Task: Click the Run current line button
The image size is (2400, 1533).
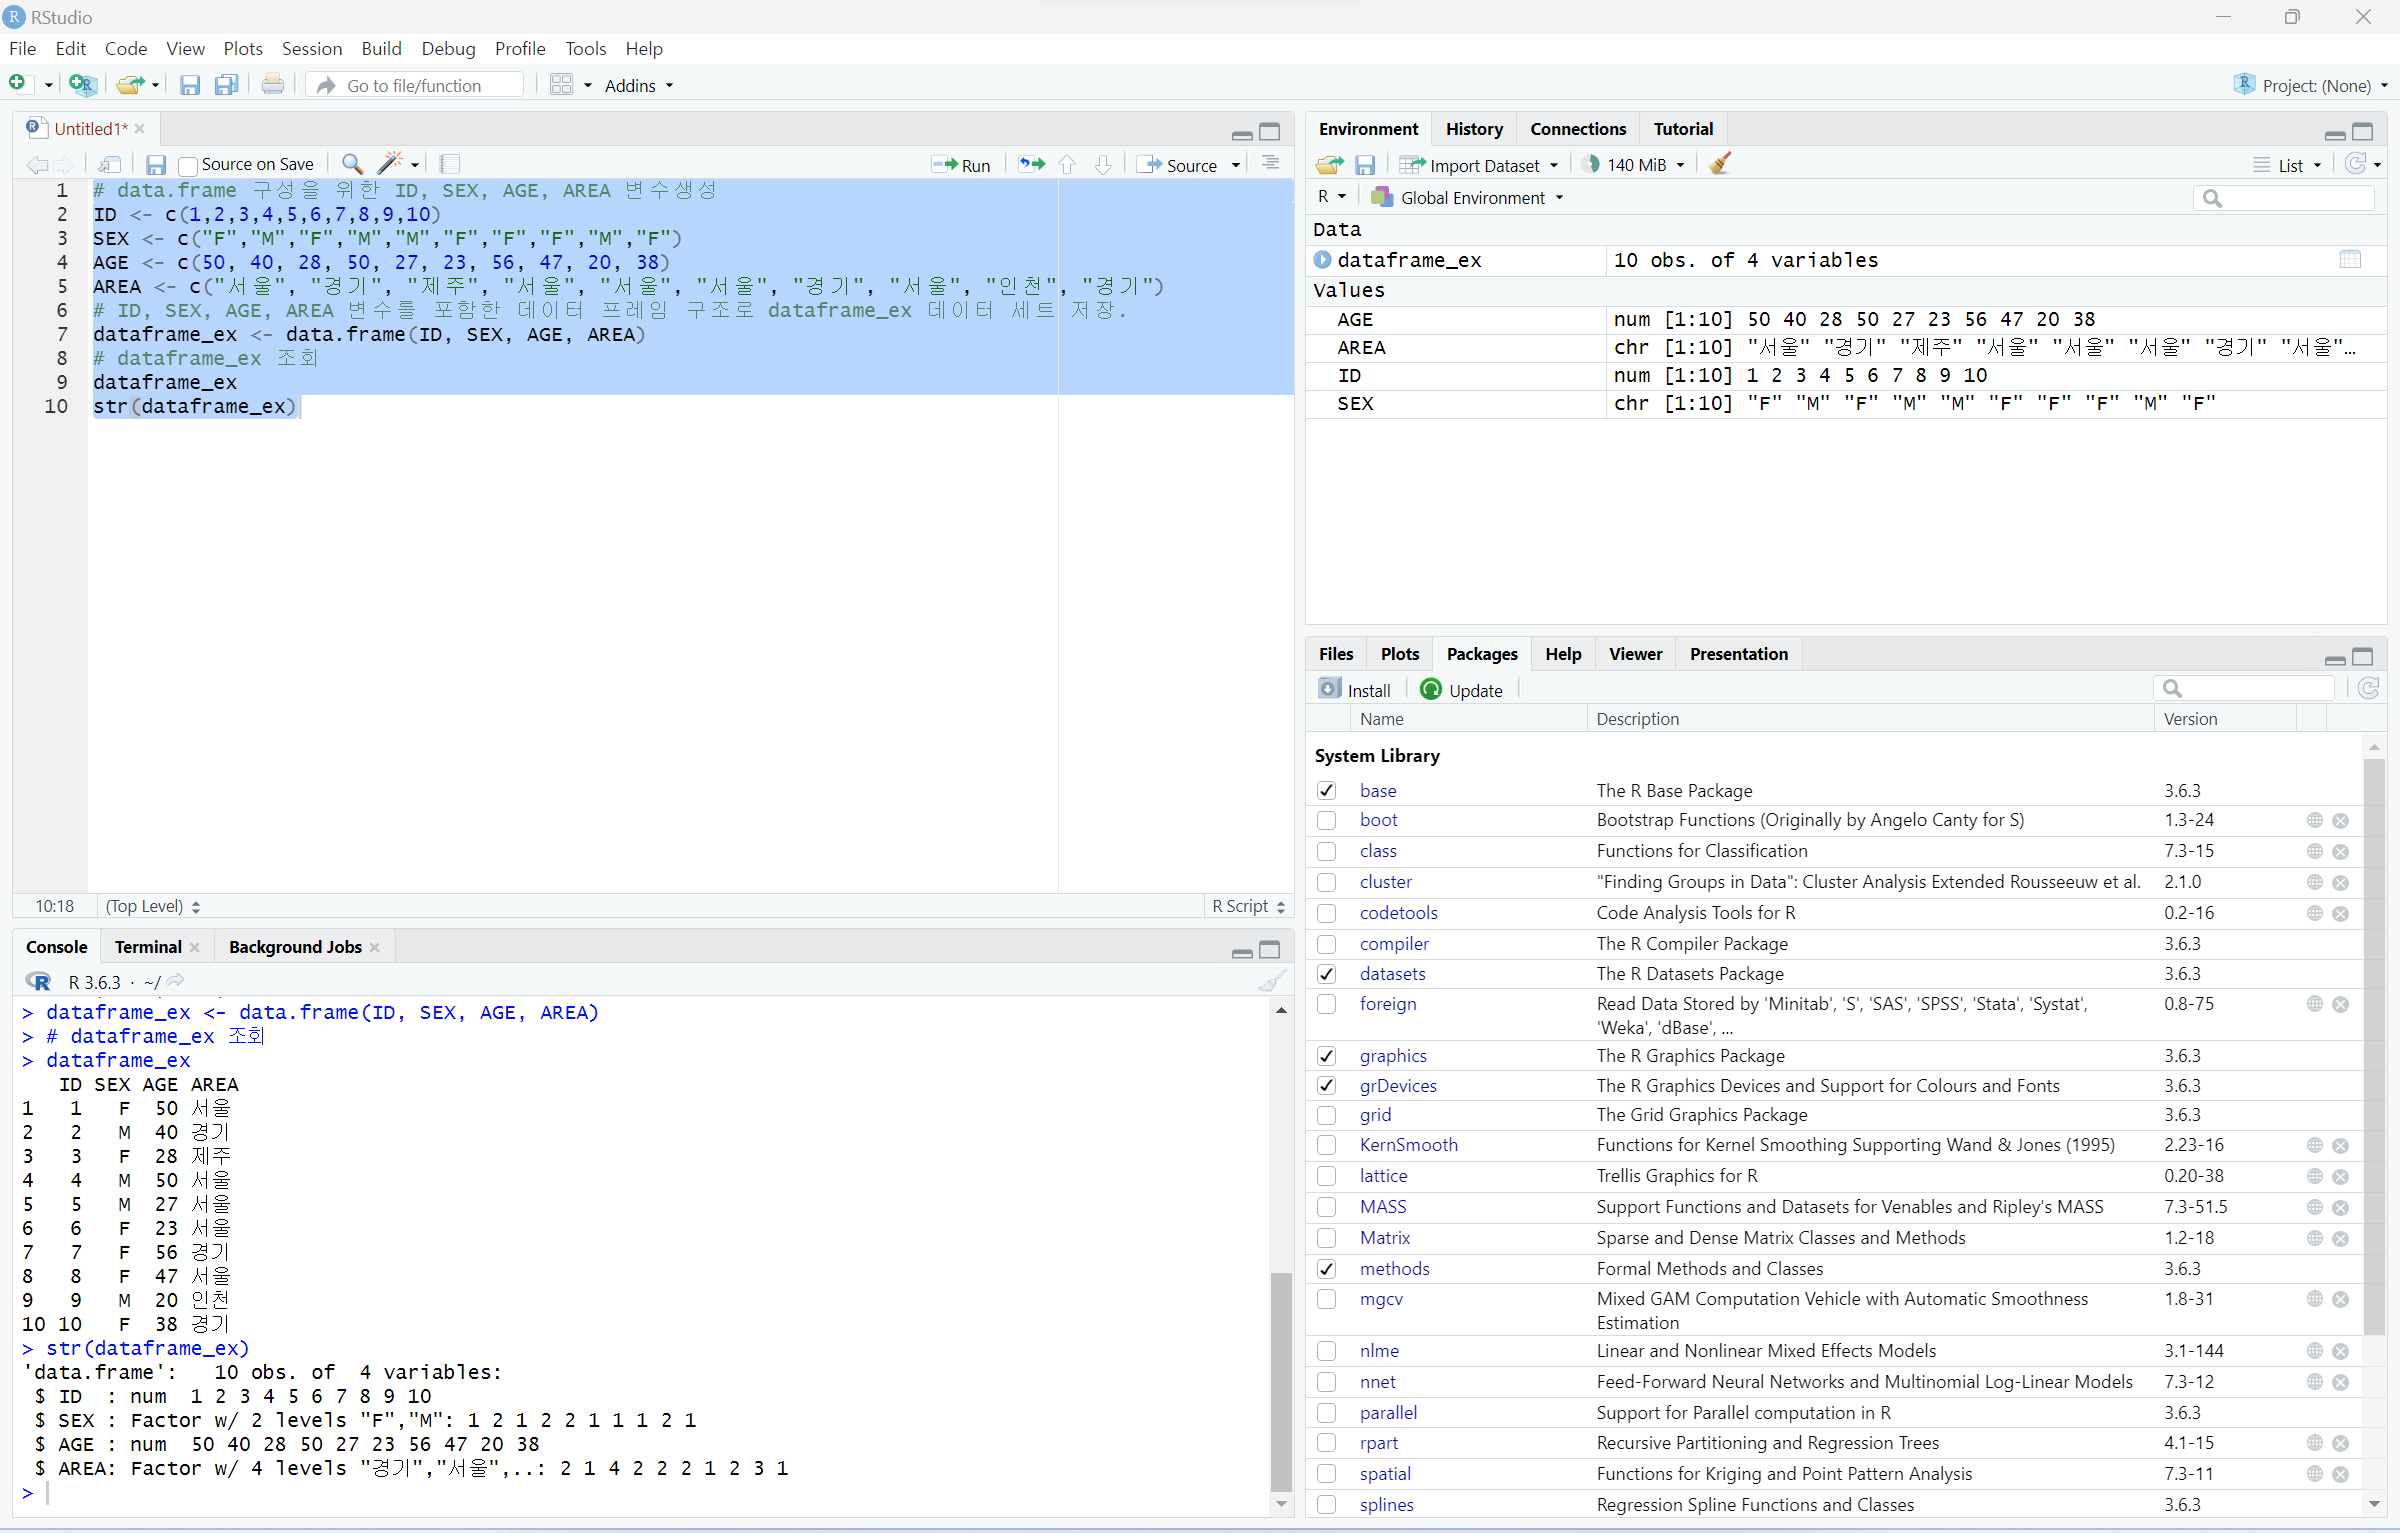Action: [960, 165]
